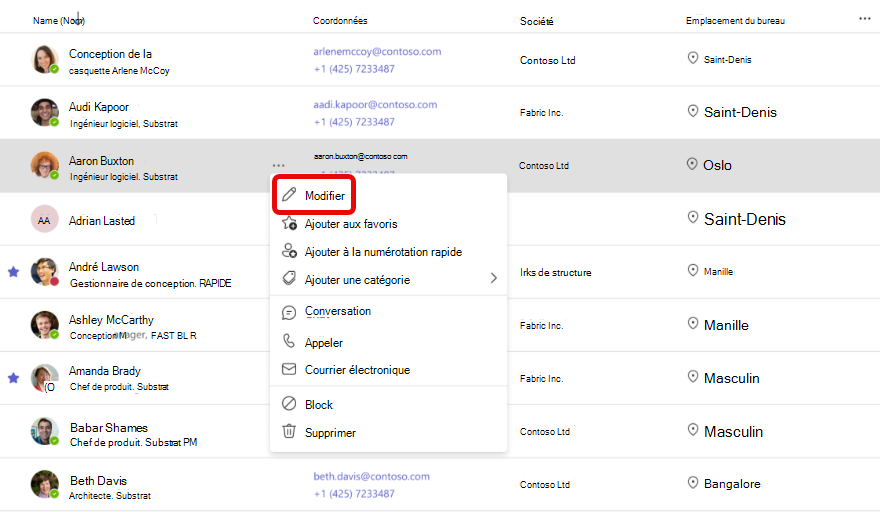Toggle favorite star for Amanda Brady
The height and width of the screenshot is (512, 880).
tap(13, 378)
